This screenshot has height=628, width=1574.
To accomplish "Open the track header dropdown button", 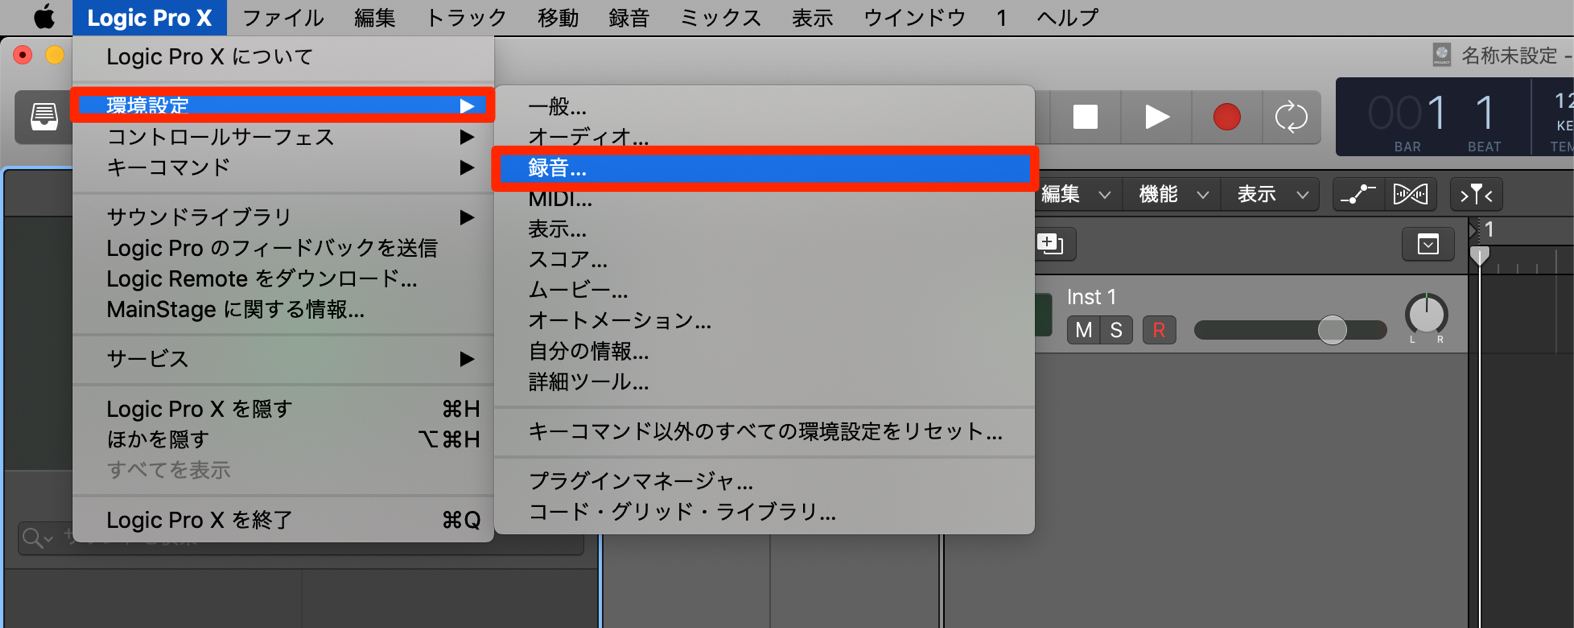I will [1428, 244].
